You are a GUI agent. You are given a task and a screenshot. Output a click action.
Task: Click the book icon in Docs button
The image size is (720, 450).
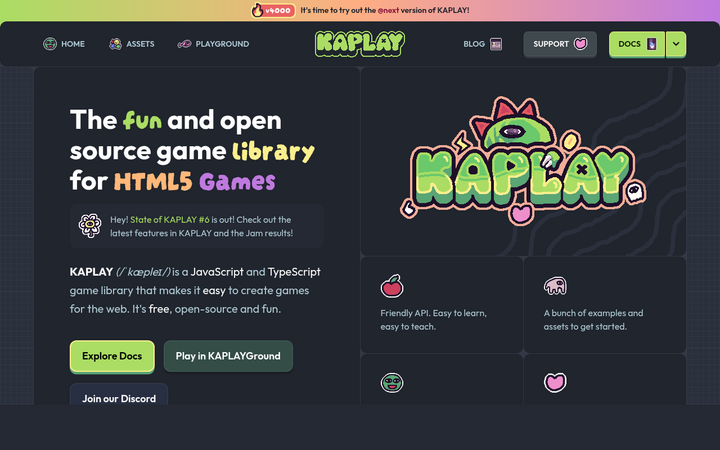tap(652, 44)
